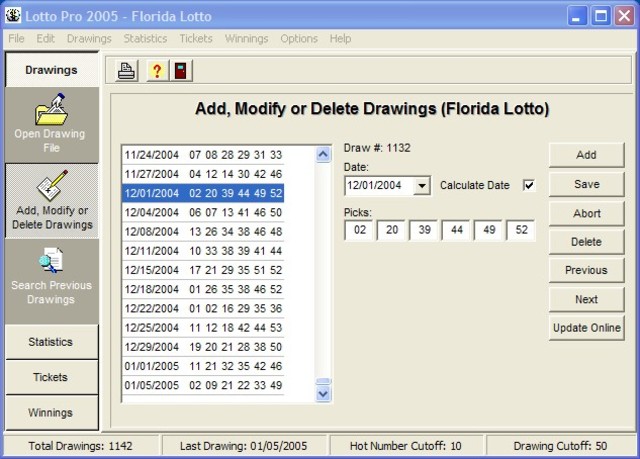Click fourth pick field containing 44
The width and height of the screenshot is (640, 459).
point(456,230)
